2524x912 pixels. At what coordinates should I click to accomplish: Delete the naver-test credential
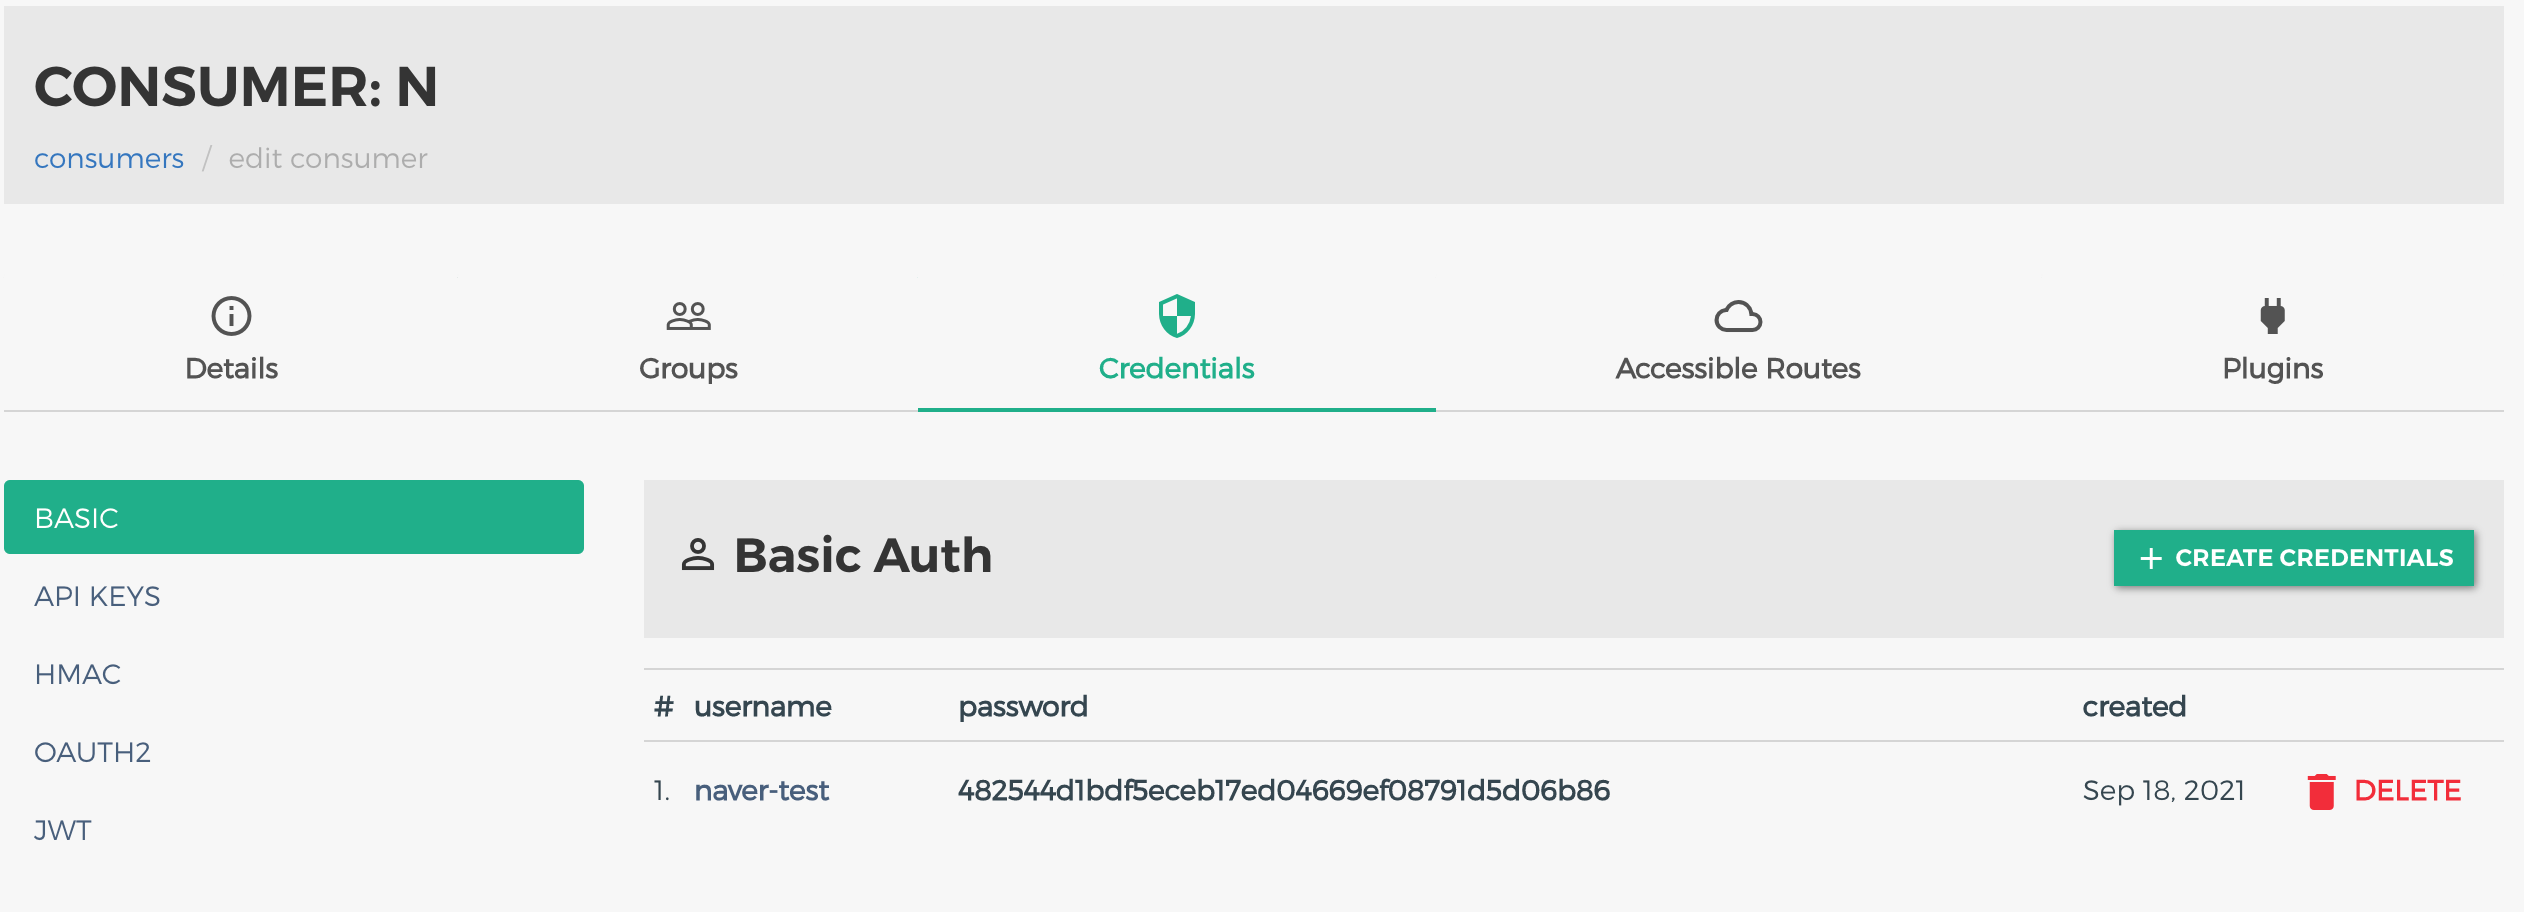click(2384, 791)
